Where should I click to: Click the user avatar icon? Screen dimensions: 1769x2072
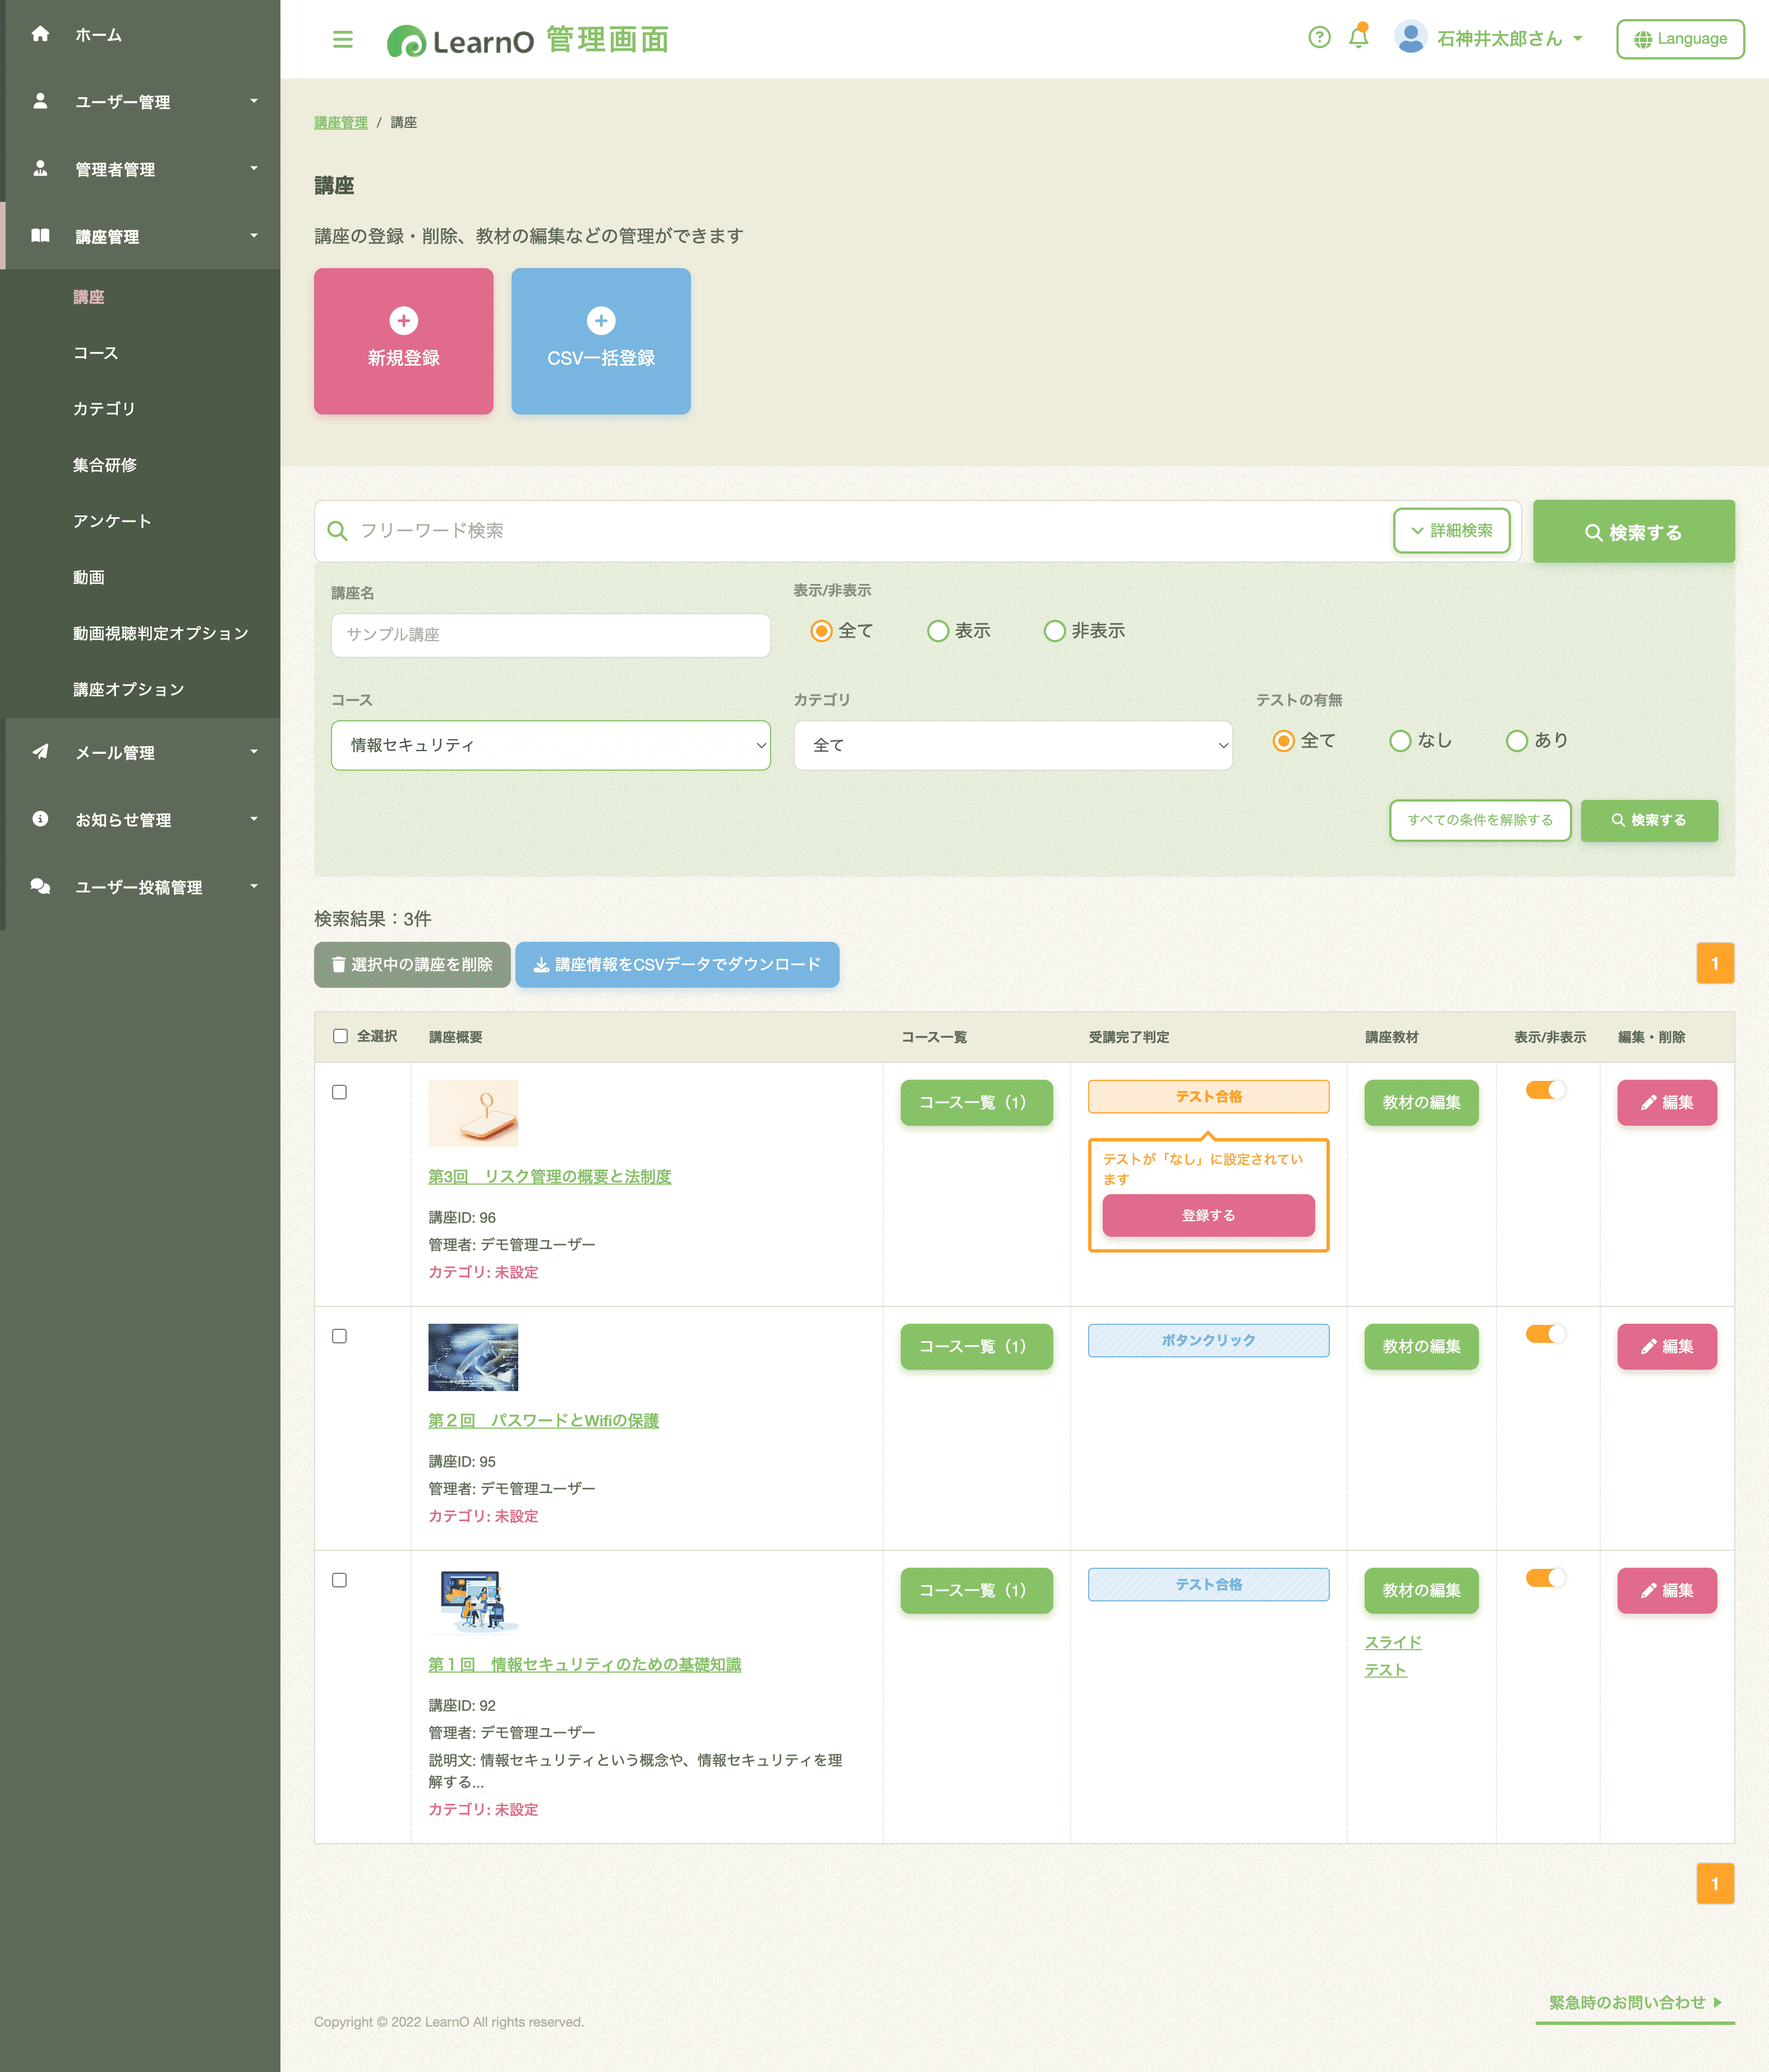(1410, 38)
